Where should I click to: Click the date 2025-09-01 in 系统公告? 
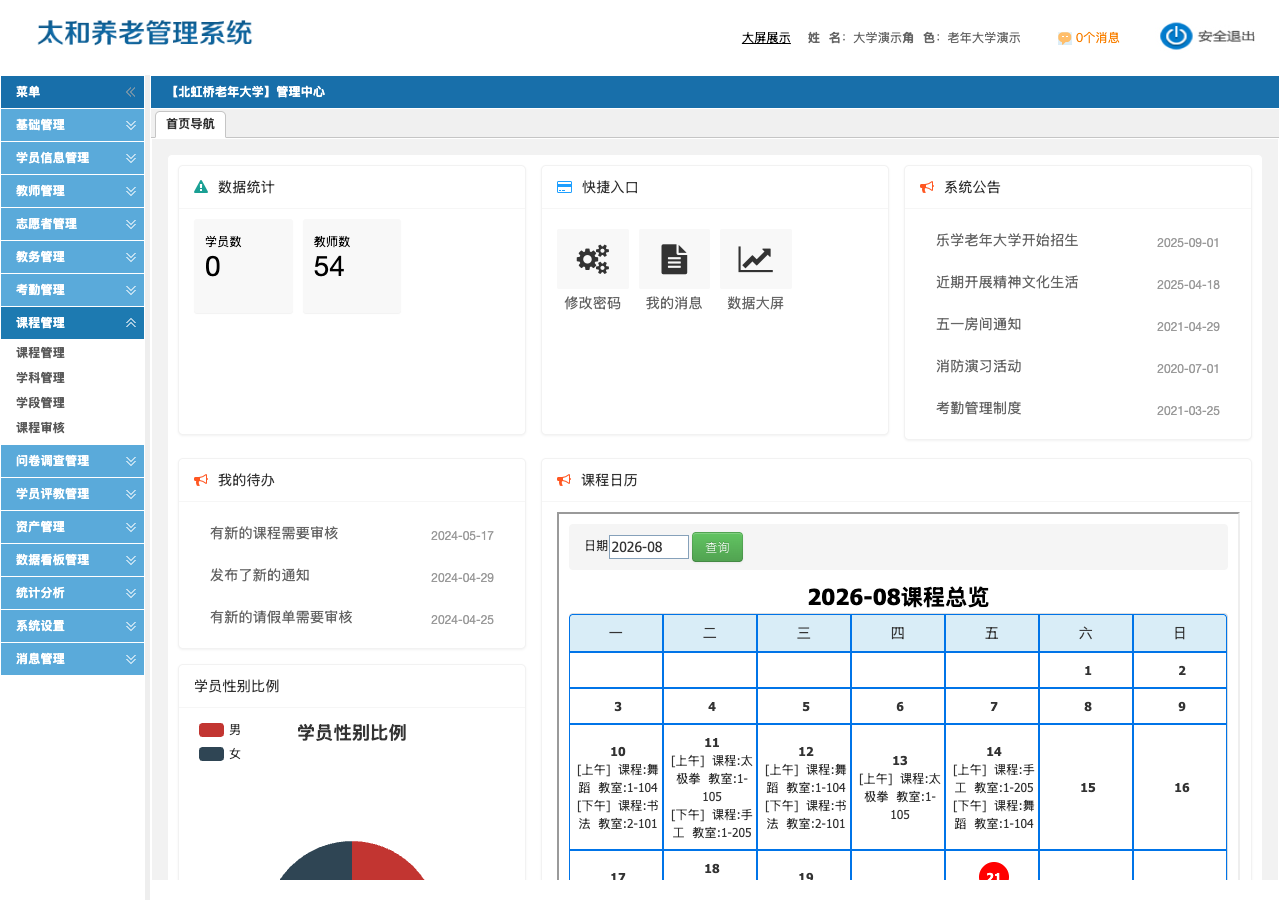[1188, 243]
